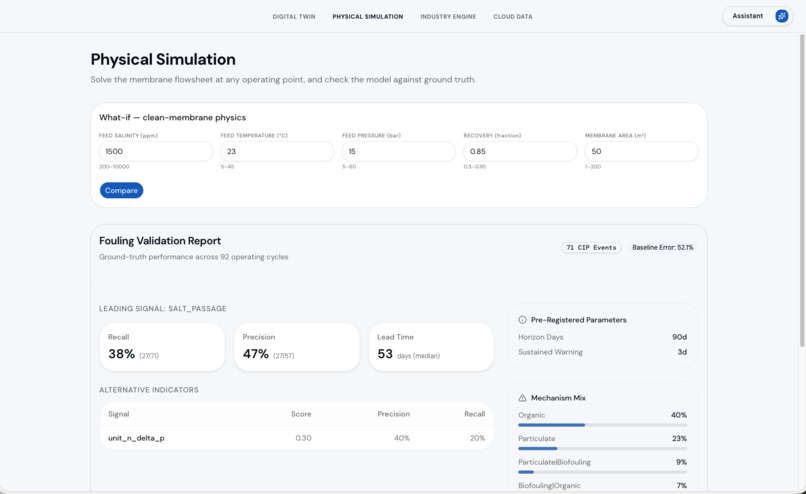Click the Sustained Warning 3d value
This screenshot has width=806, height=494.
click(x=682, y=352)
